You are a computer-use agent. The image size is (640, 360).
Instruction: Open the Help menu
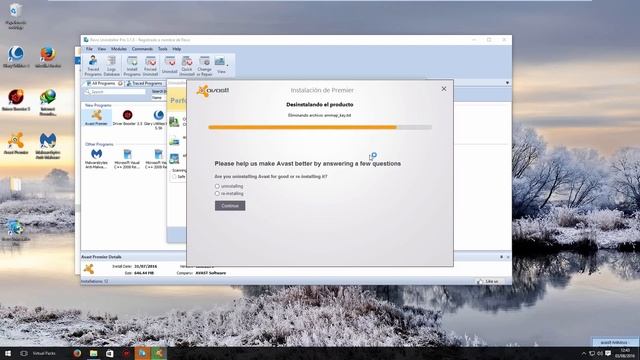click(176, 49)
